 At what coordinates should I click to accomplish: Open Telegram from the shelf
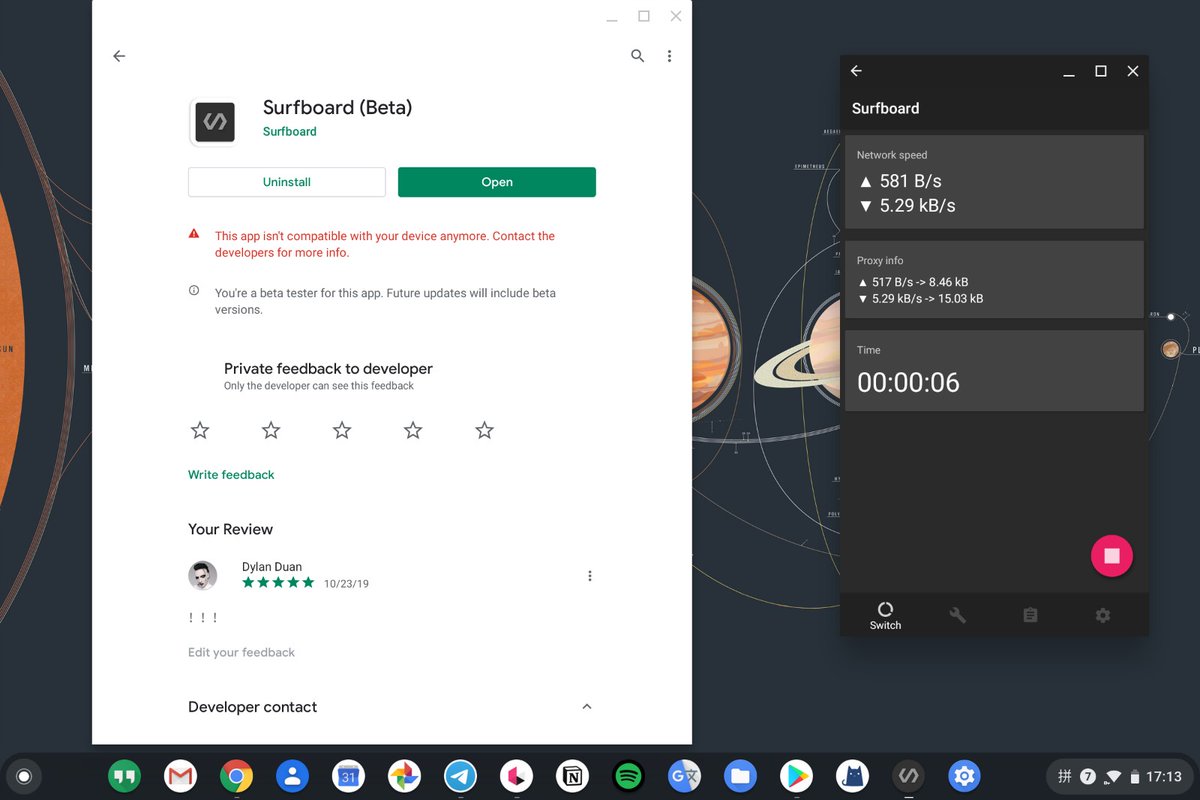460,776
